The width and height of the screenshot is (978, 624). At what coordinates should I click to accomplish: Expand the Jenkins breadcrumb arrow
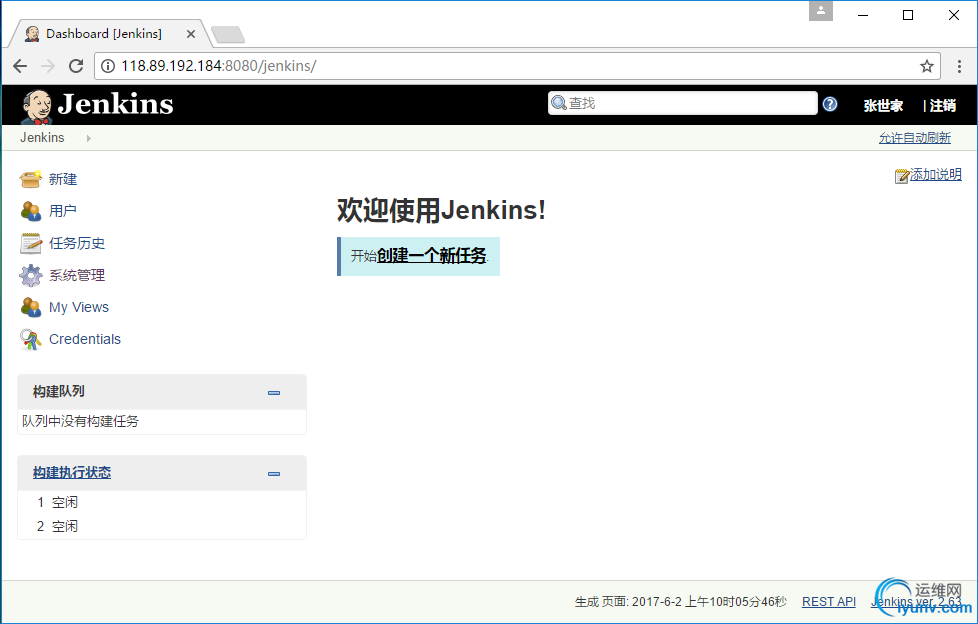pyautogui.click(x=87, y=138)
